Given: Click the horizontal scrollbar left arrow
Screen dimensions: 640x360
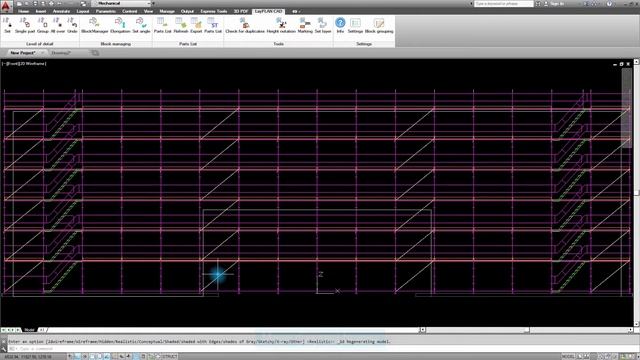Looking at the screenshot, I should tap(423, 330).
